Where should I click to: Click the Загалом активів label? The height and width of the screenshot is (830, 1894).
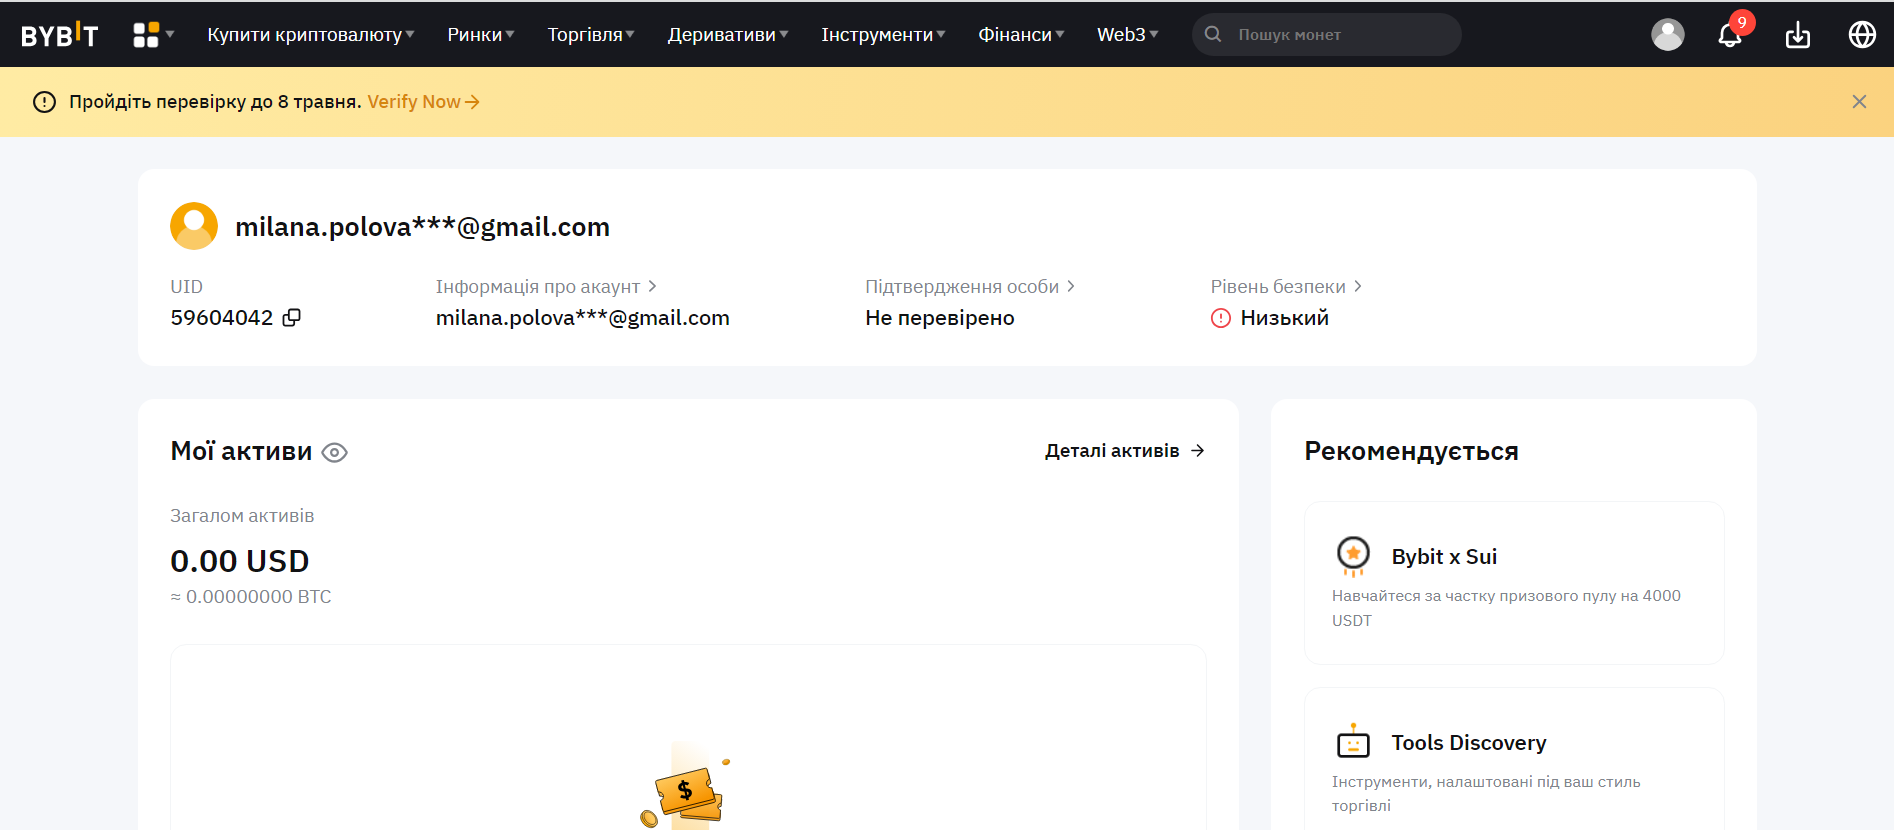coord(242,516)
